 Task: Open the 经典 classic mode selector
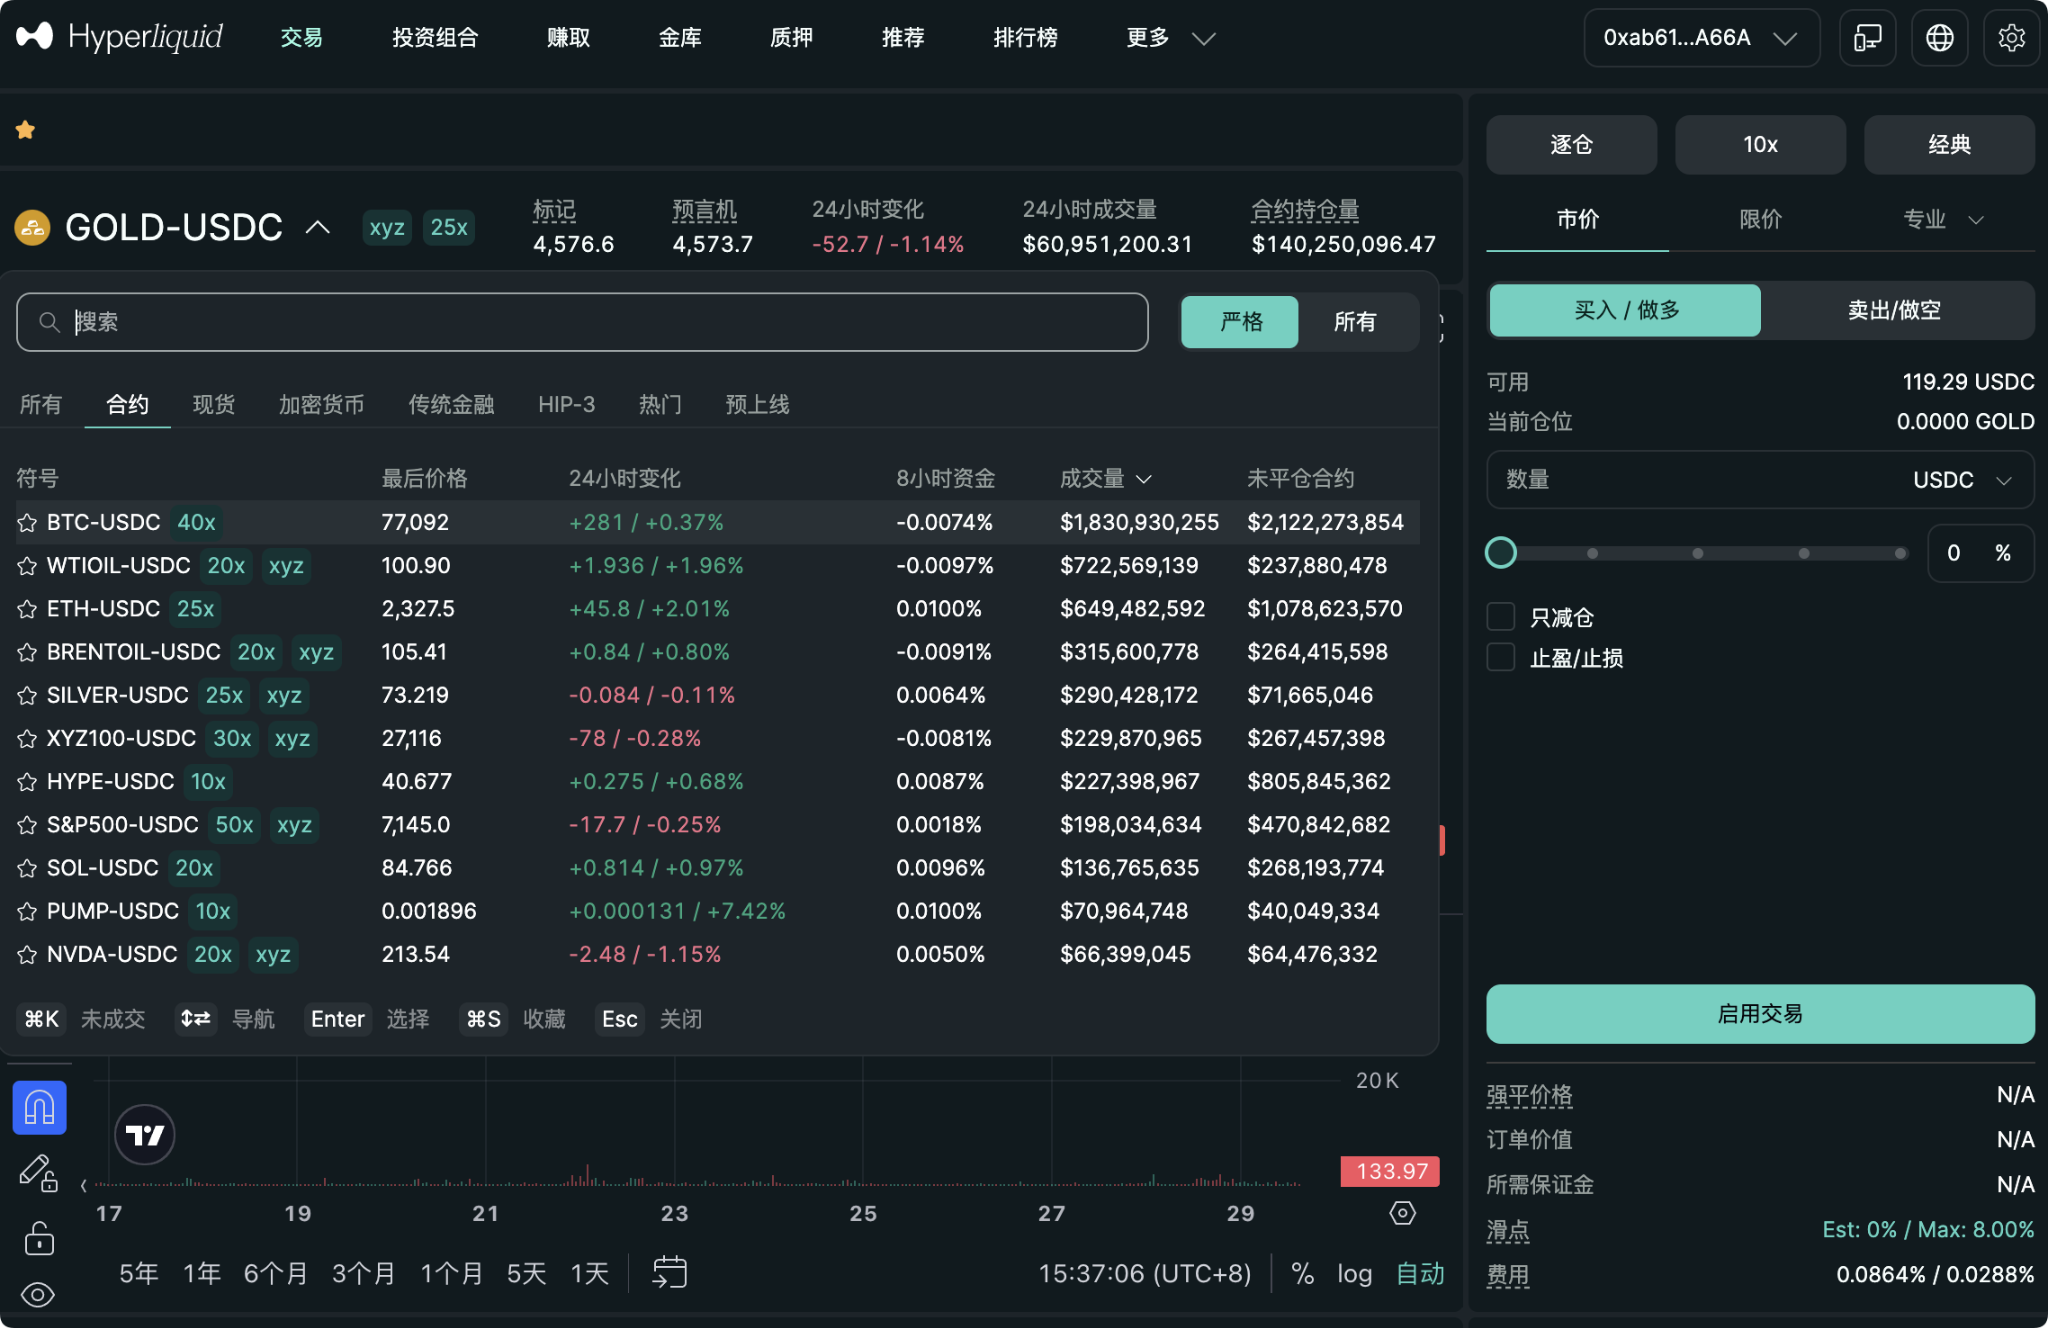(x=1949, y=145)
